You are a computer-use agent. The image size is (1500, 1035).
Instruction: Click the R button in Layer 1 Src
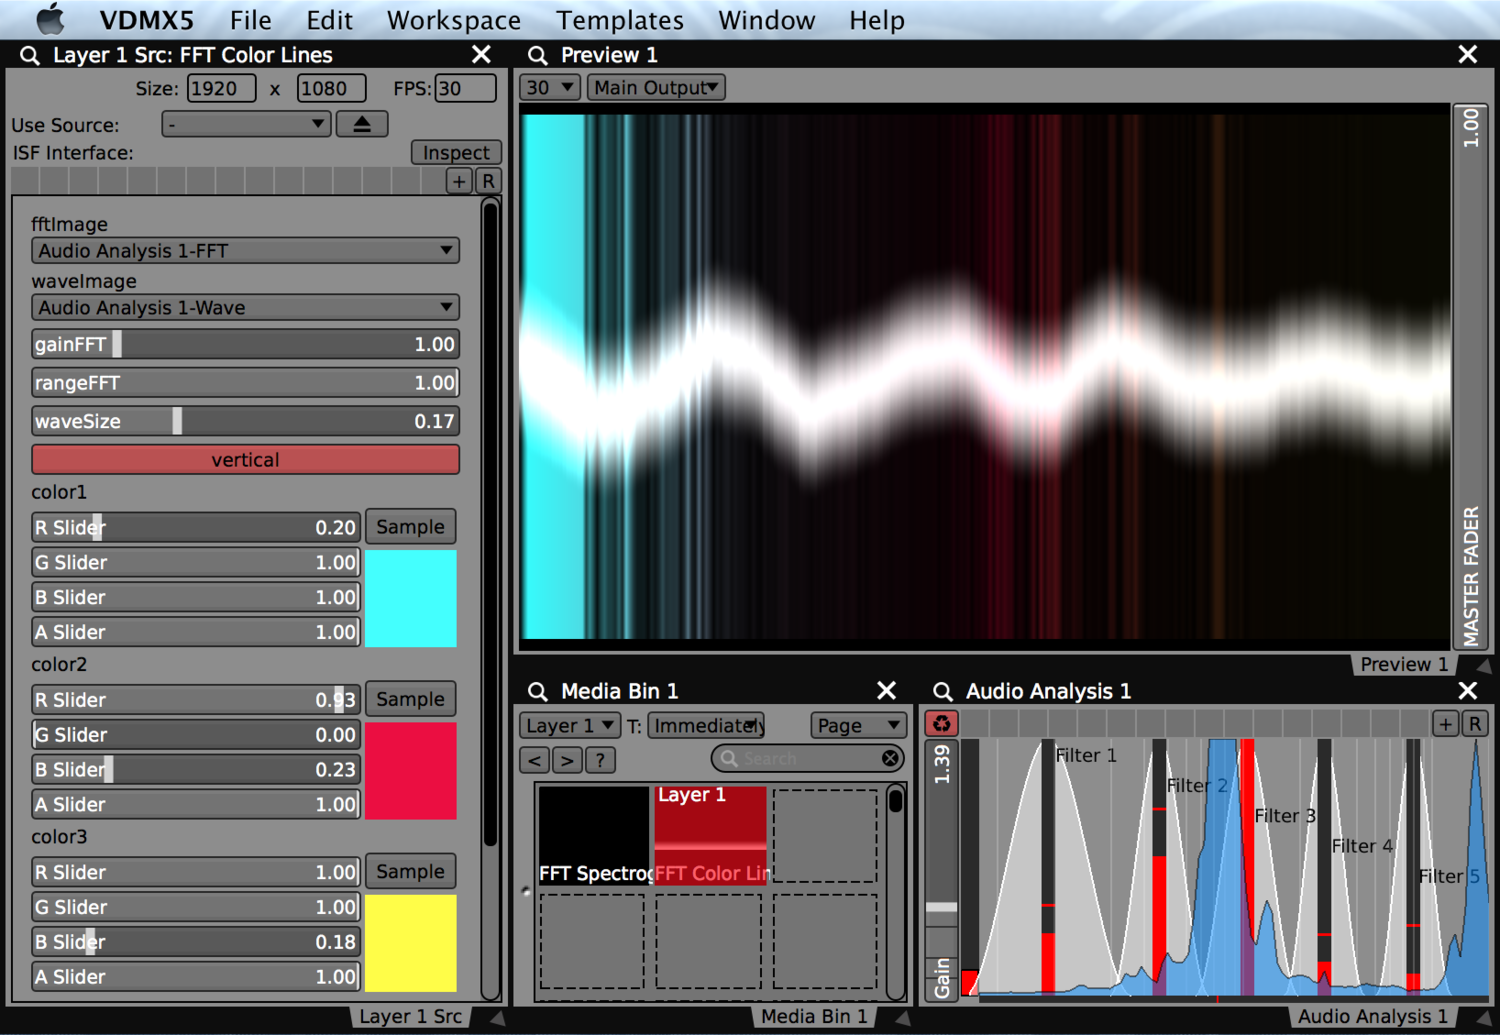(x=488, y=181)
